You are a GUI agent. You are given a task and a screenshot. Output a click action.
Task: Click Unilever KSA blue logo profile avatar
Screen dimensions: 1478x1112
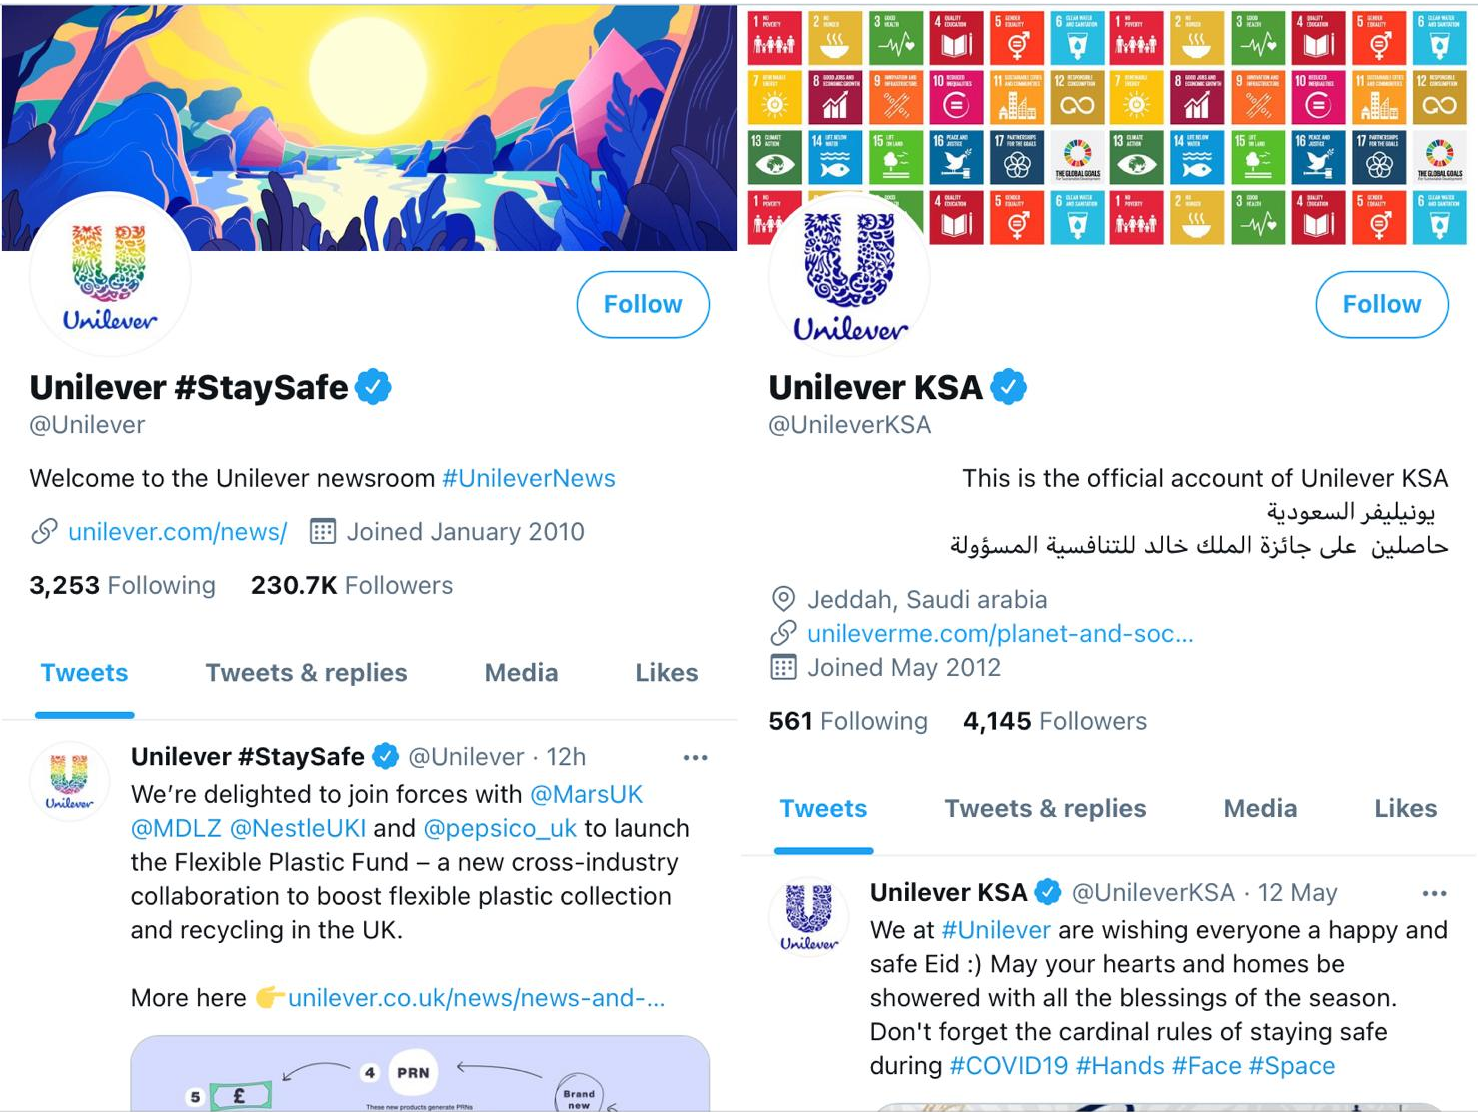coord(849,275)
